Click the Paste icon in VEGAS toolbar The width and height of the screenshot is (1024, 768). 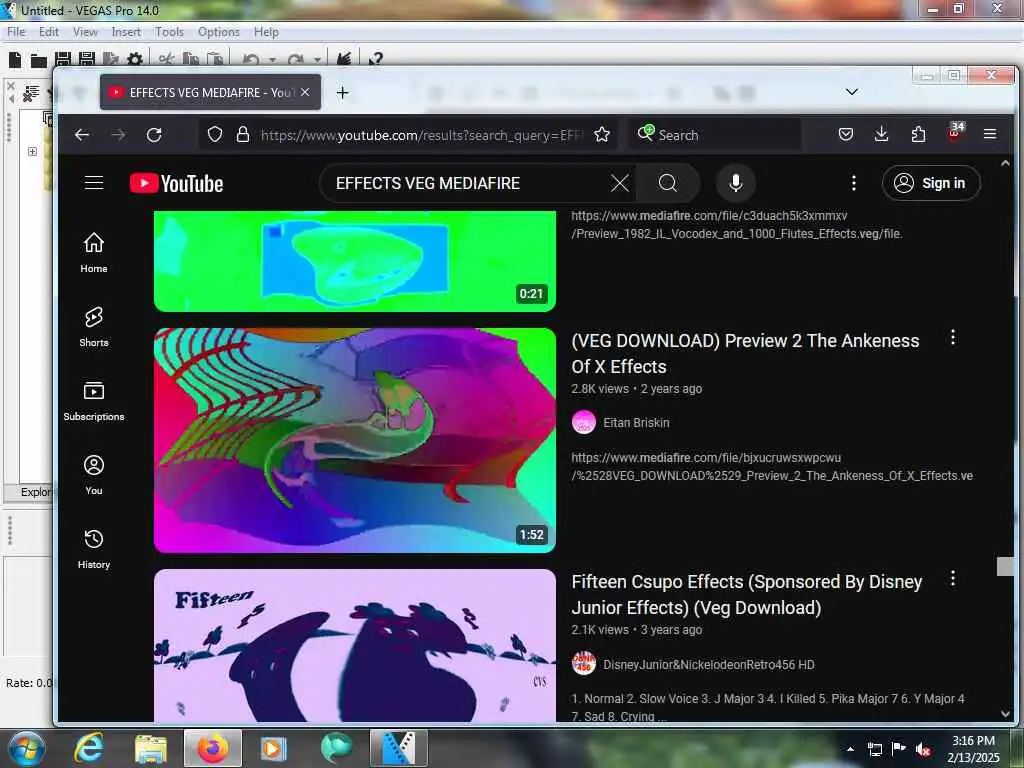tap(214, 60)
